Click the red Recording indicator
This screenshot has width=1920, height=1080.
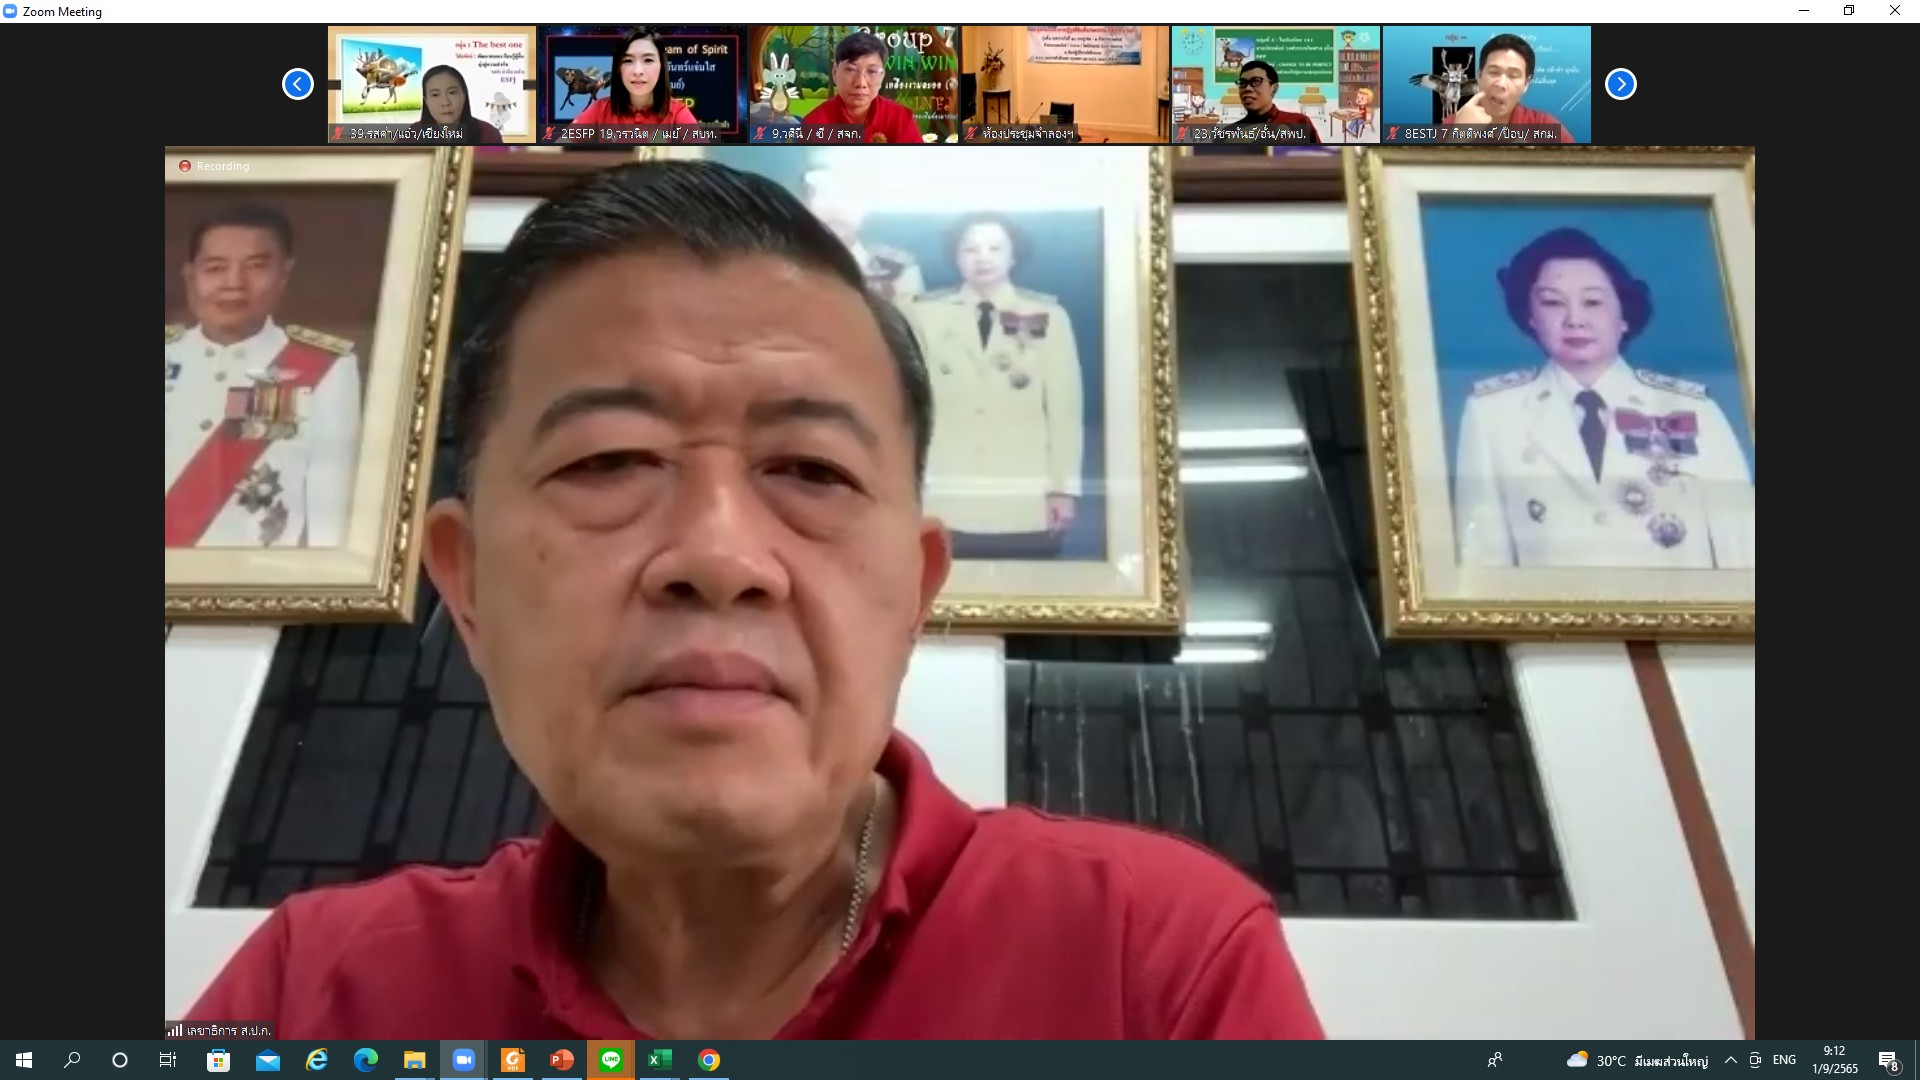click(185, 166)
